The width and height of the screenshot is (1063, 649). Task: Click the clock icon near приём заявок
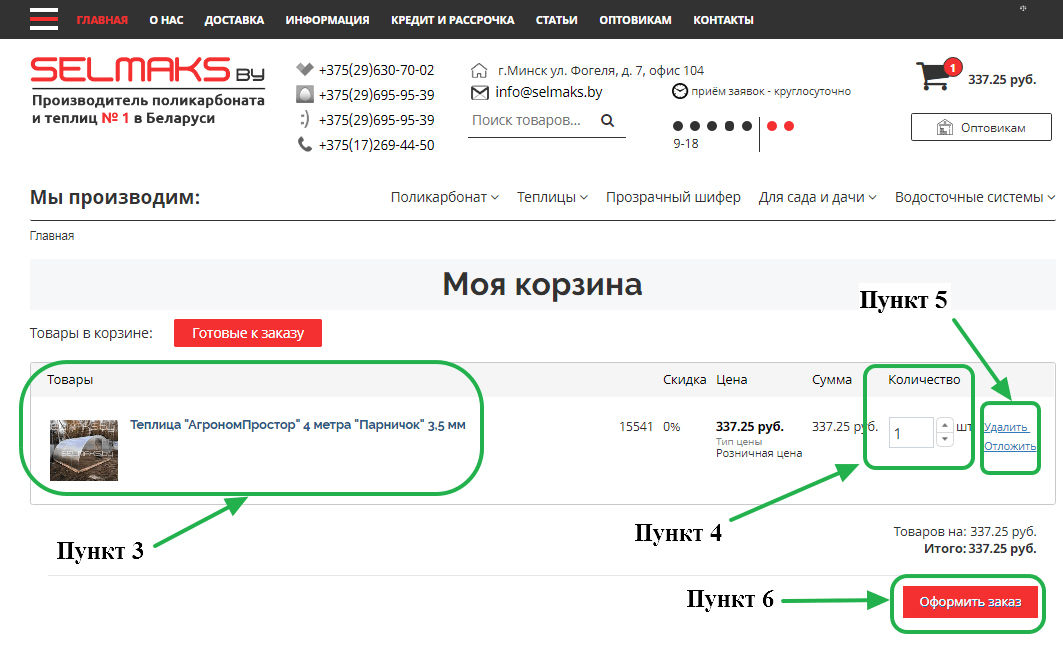[680, 92]
